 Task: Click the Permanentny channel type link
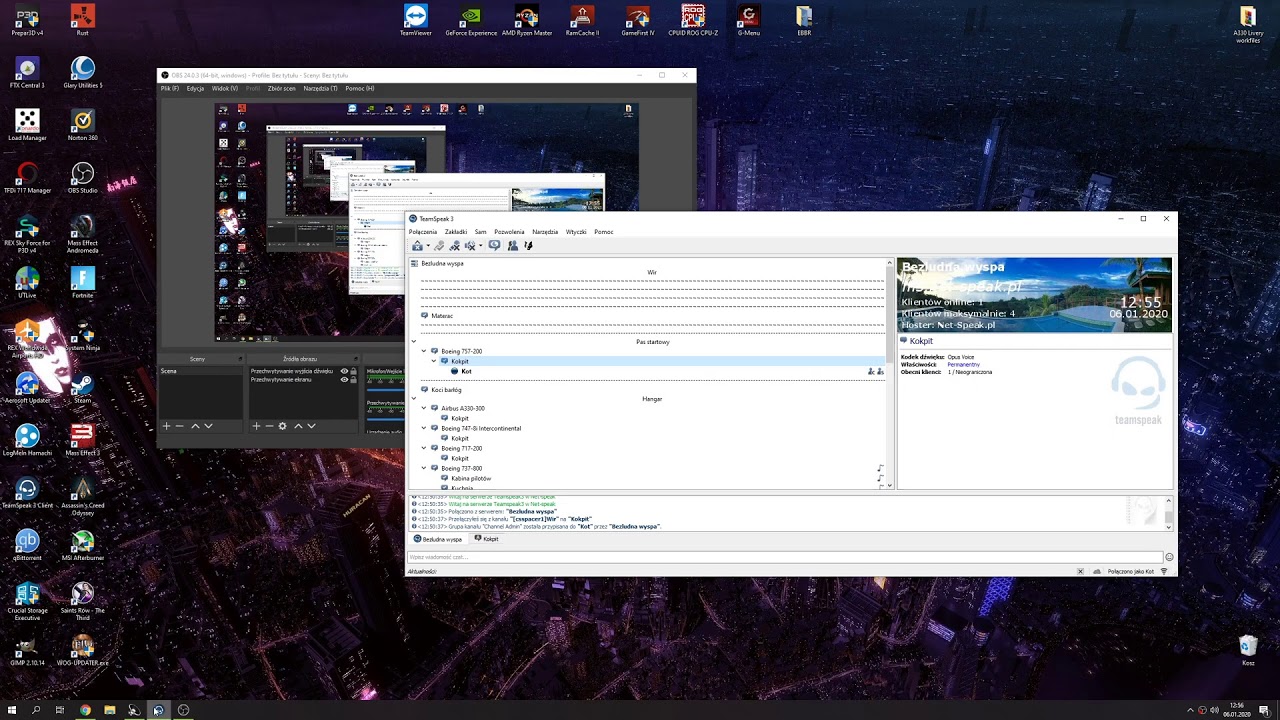[x=964, y=364]
